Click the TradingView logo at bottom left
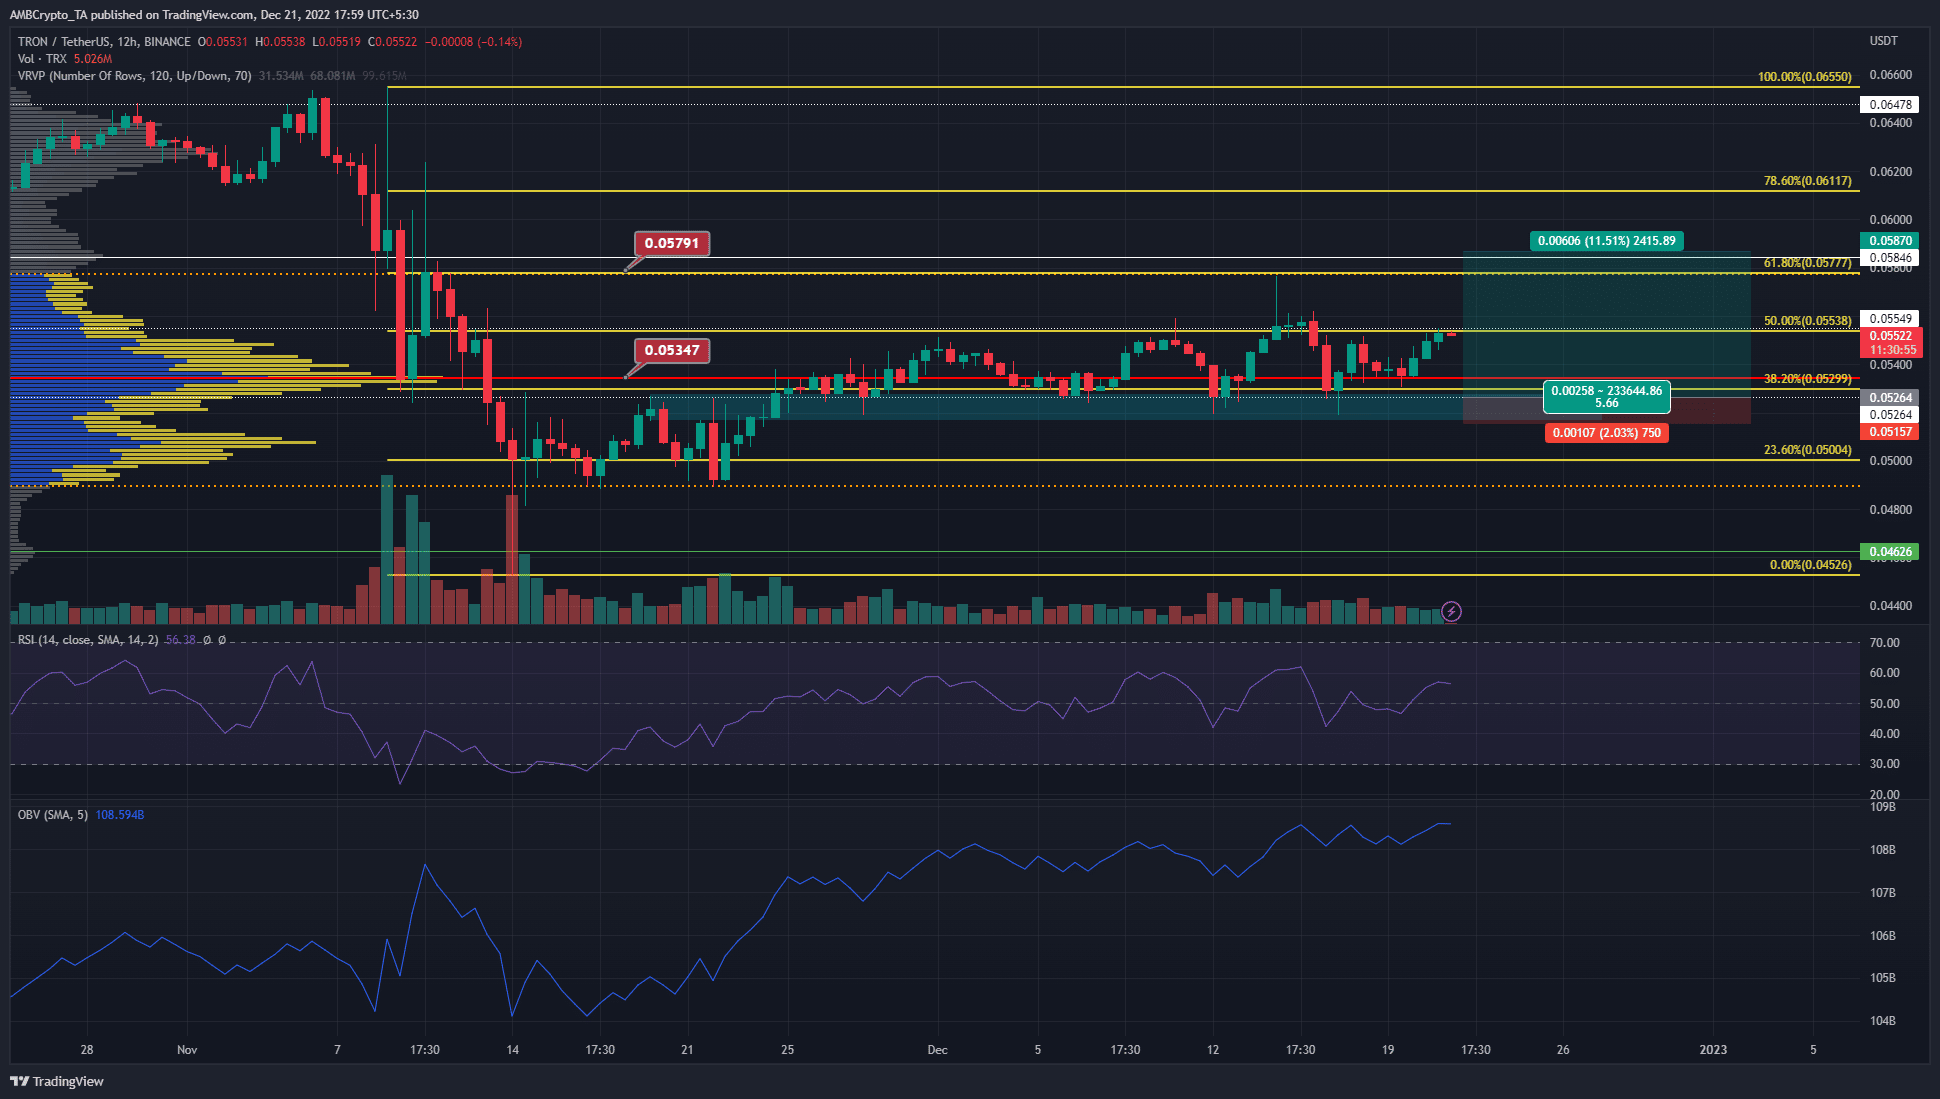The height and width of the screenshot is (1099, 1940). pos(57,1081)
